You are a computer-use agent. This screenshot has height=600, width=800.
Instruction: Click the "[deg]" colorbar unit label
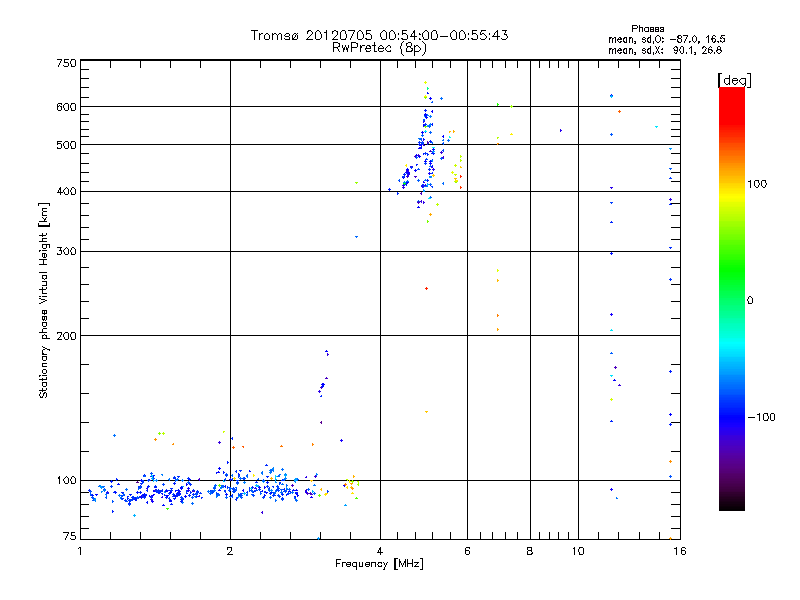(x=734, y=80)
